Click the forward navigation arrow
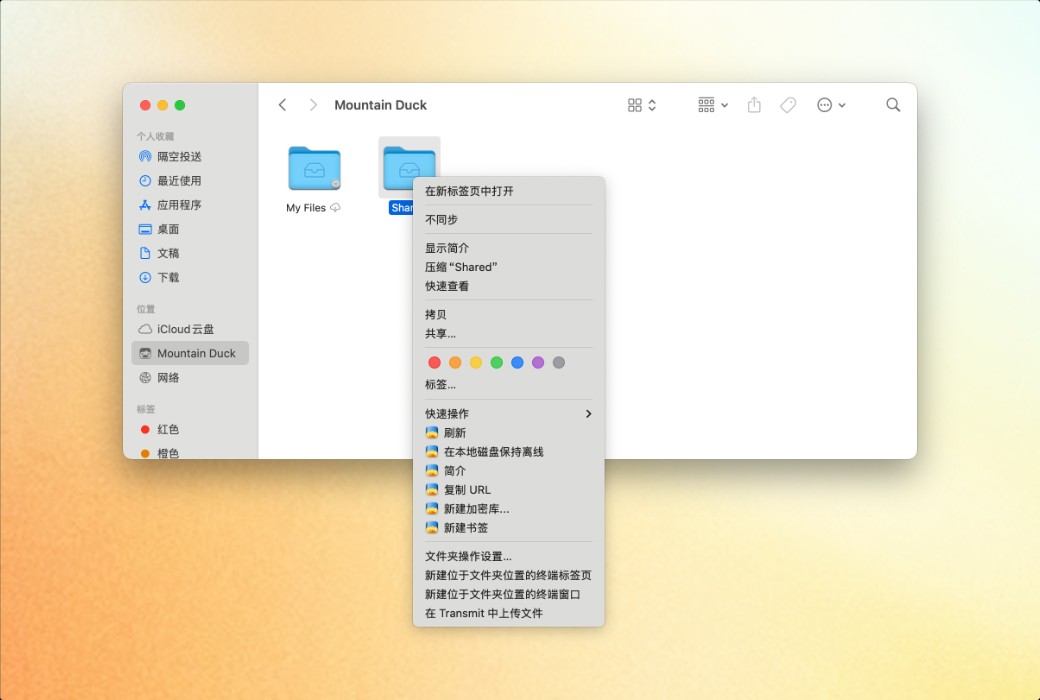This screenshot has width=1040, height=700. [313, 105]
